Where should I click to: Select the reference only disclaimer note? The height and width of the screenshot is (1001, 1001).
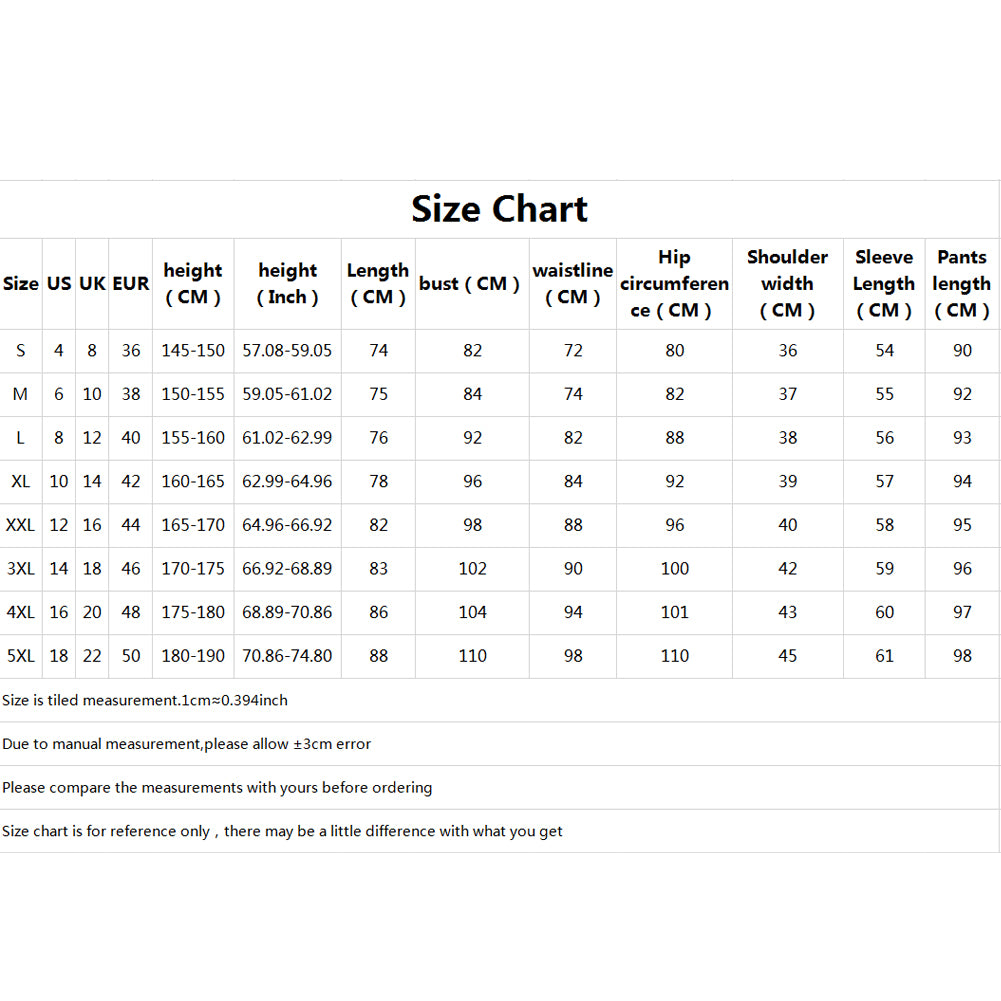(282, 831)
